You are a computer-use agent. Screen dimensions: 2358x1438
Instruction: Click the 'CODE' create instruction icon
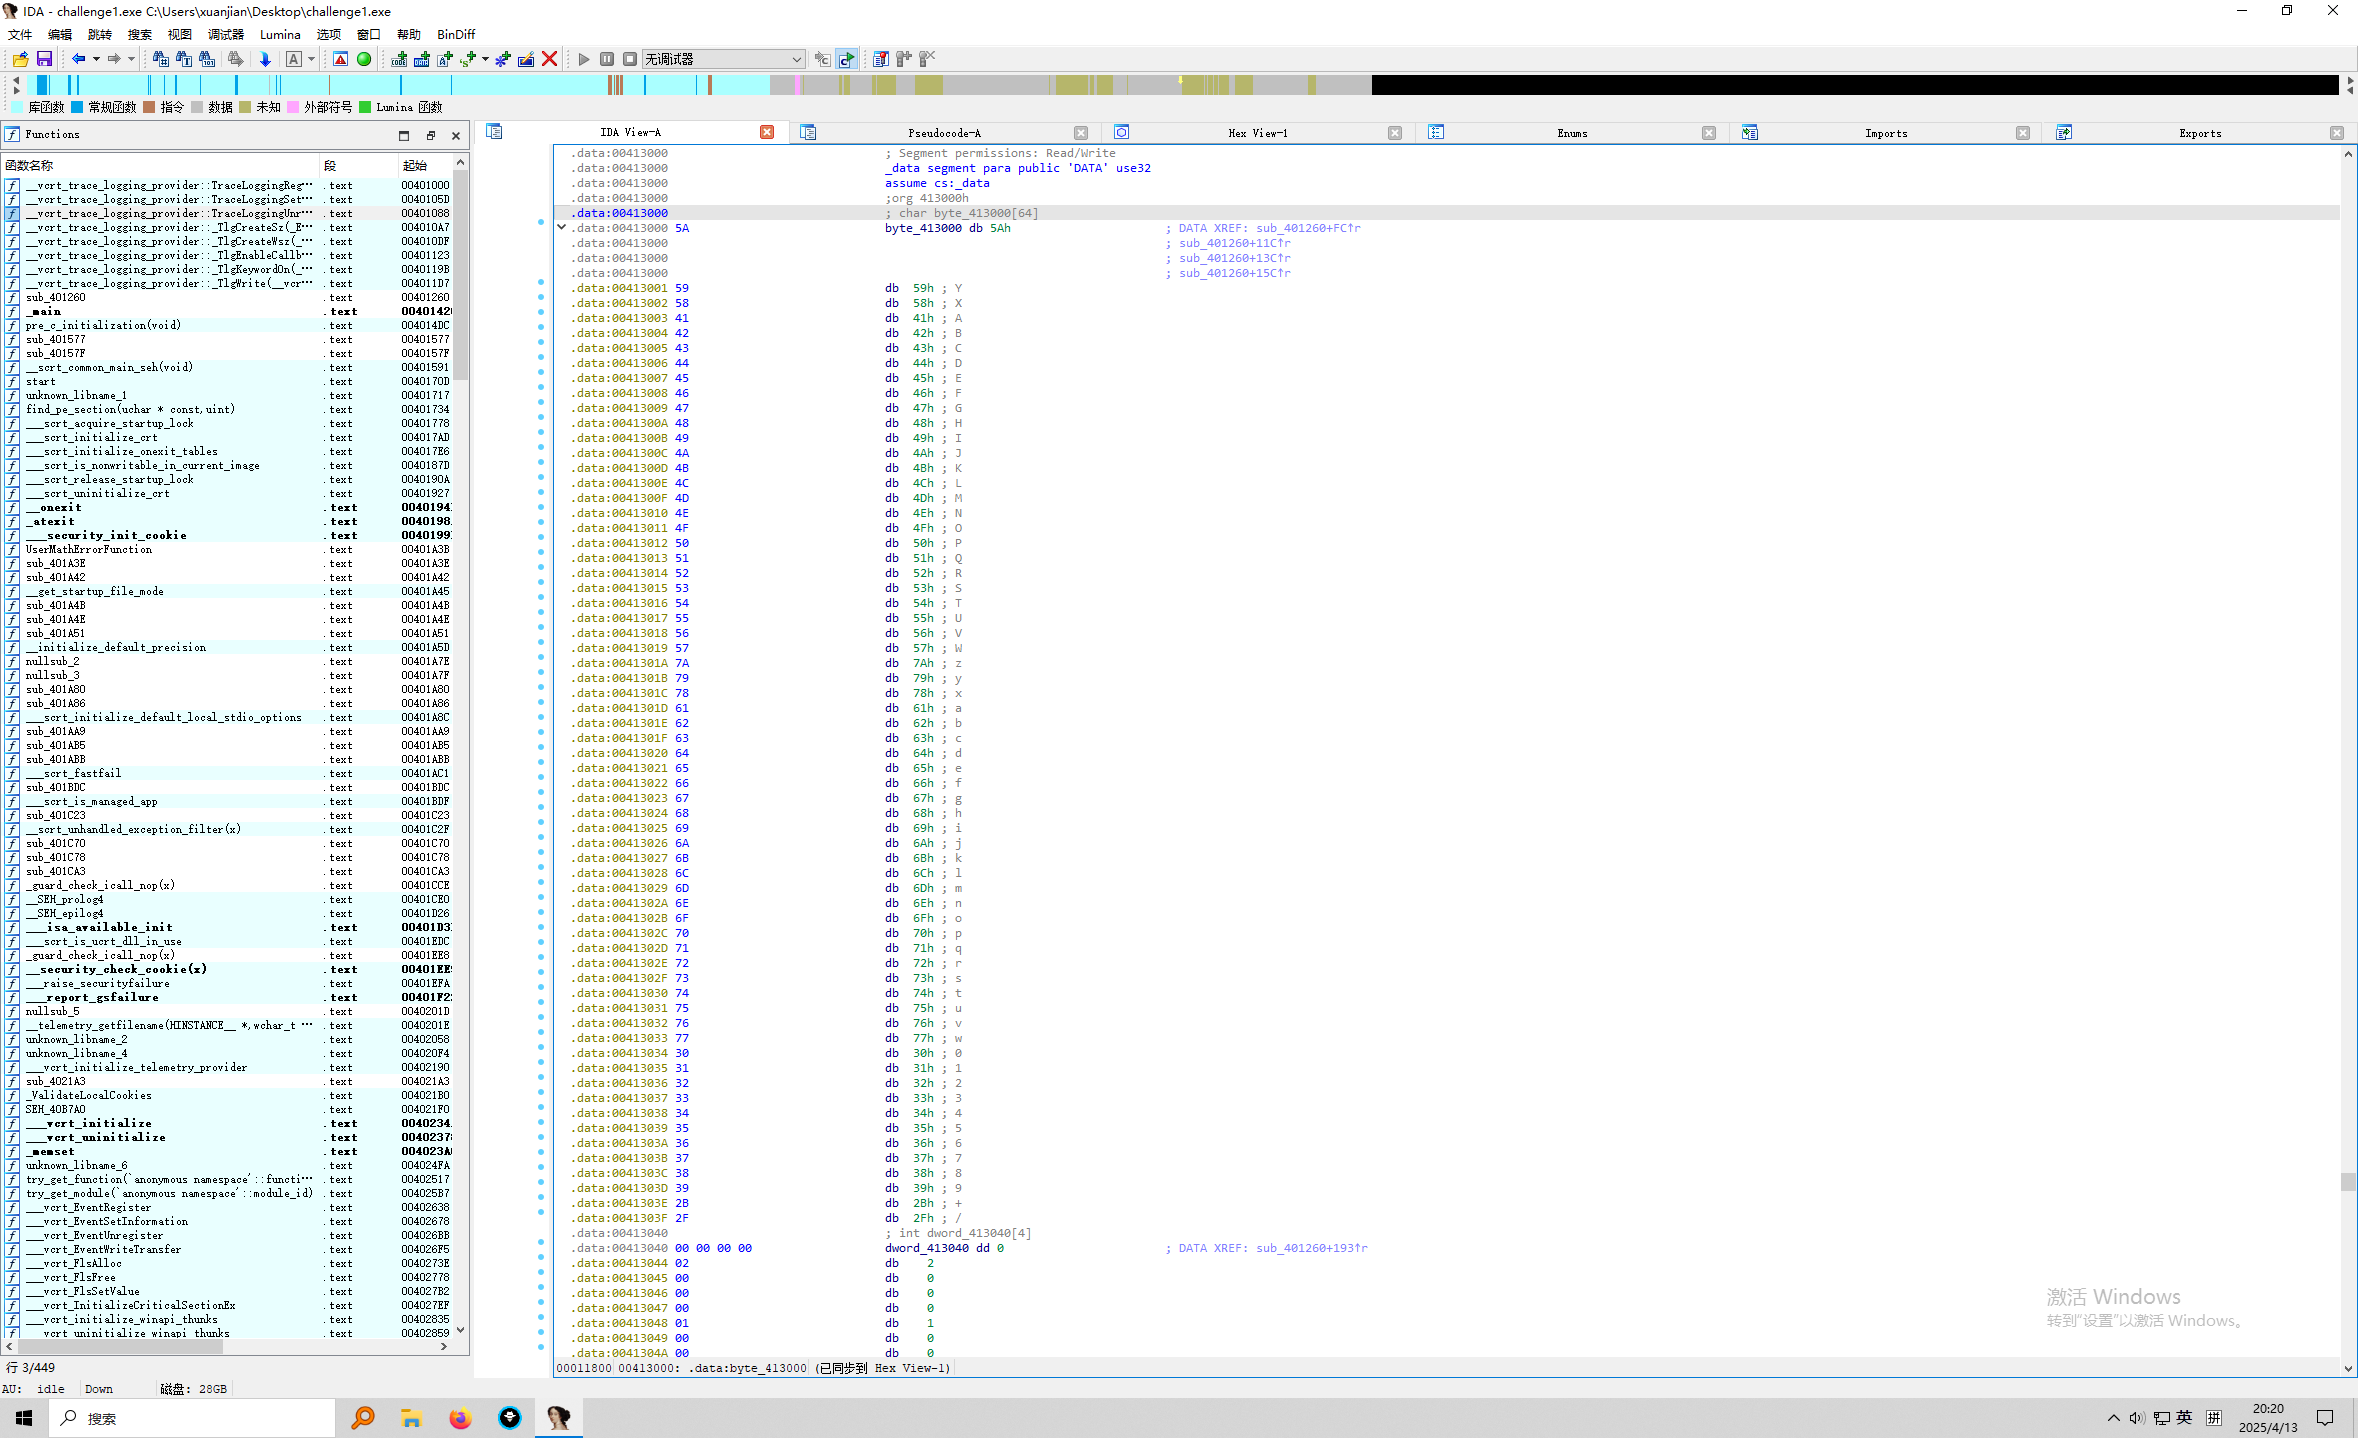pyautogui.click(x=399, y=59)
